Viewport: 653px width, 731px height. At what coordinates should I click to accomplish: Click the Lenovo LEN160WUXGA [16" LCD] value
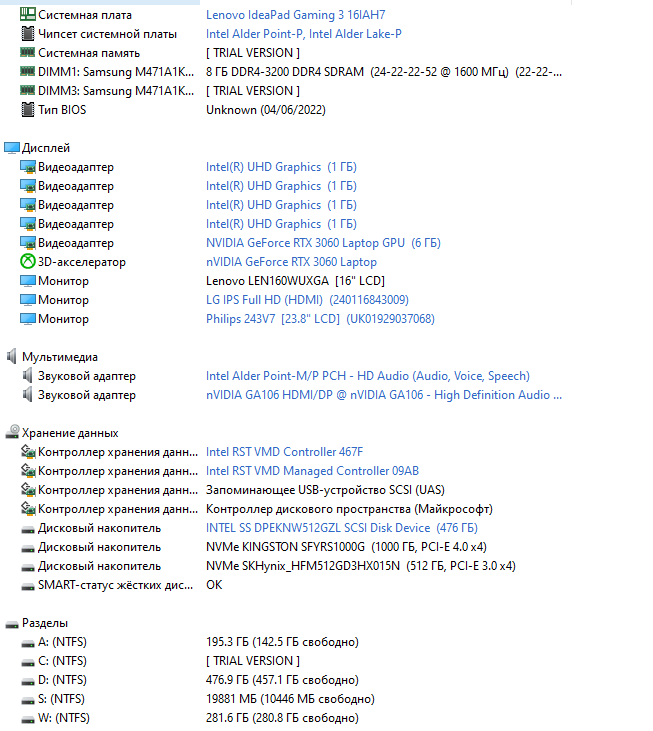coord(295,281)
